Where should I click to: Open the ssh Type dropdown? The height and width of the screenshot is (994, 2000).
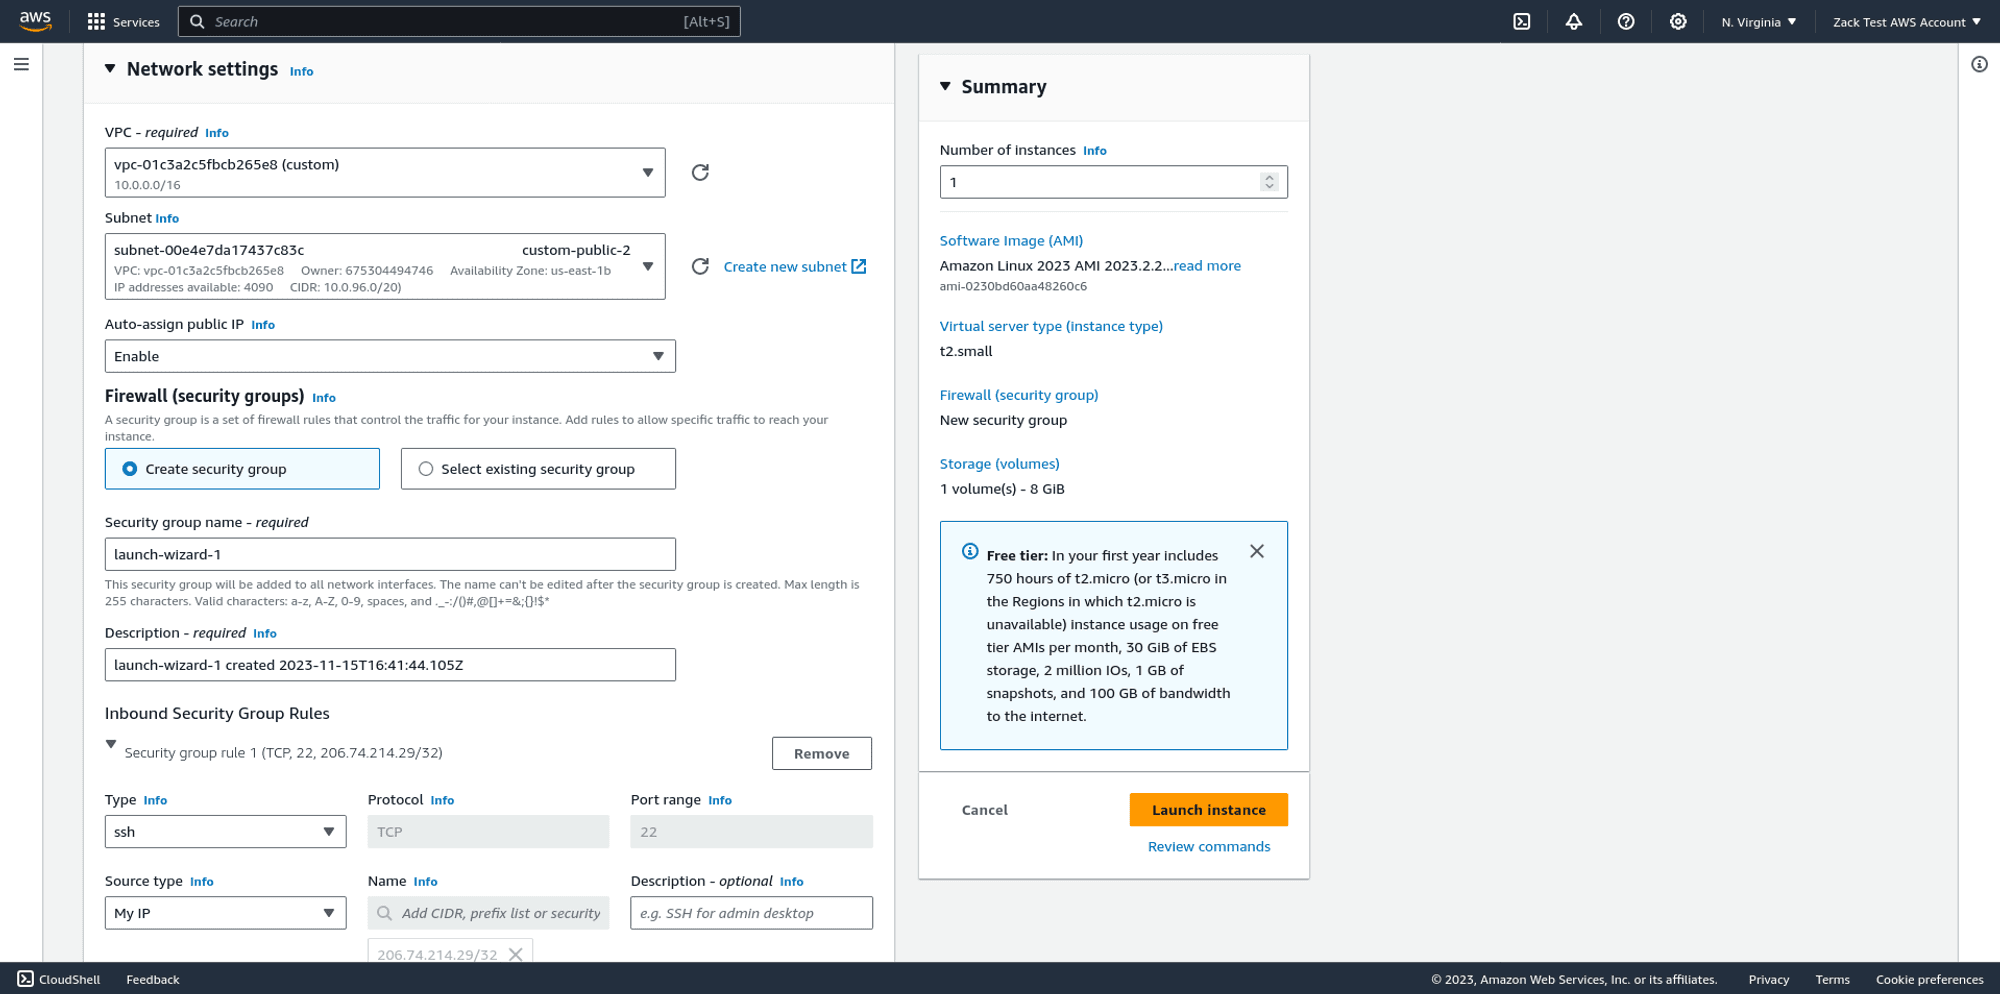(330, 831)
